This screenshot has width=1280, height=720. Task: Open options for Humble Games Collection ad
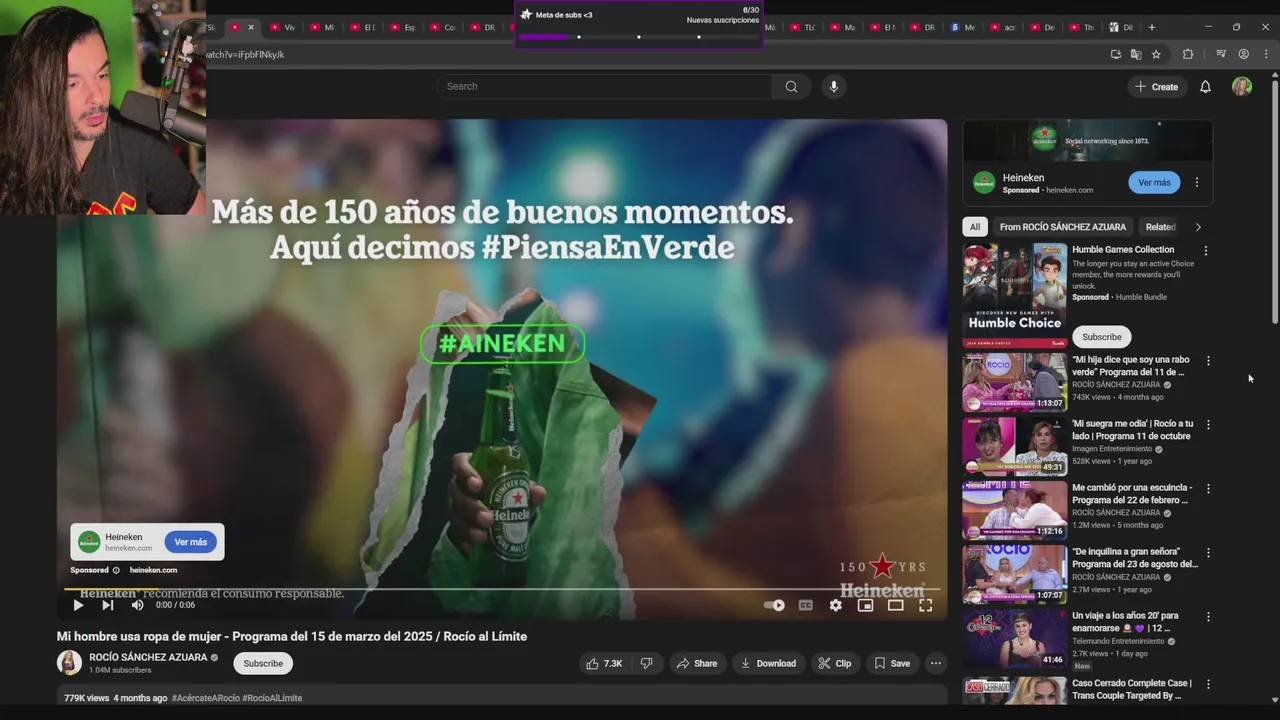tap(1206, 251)
